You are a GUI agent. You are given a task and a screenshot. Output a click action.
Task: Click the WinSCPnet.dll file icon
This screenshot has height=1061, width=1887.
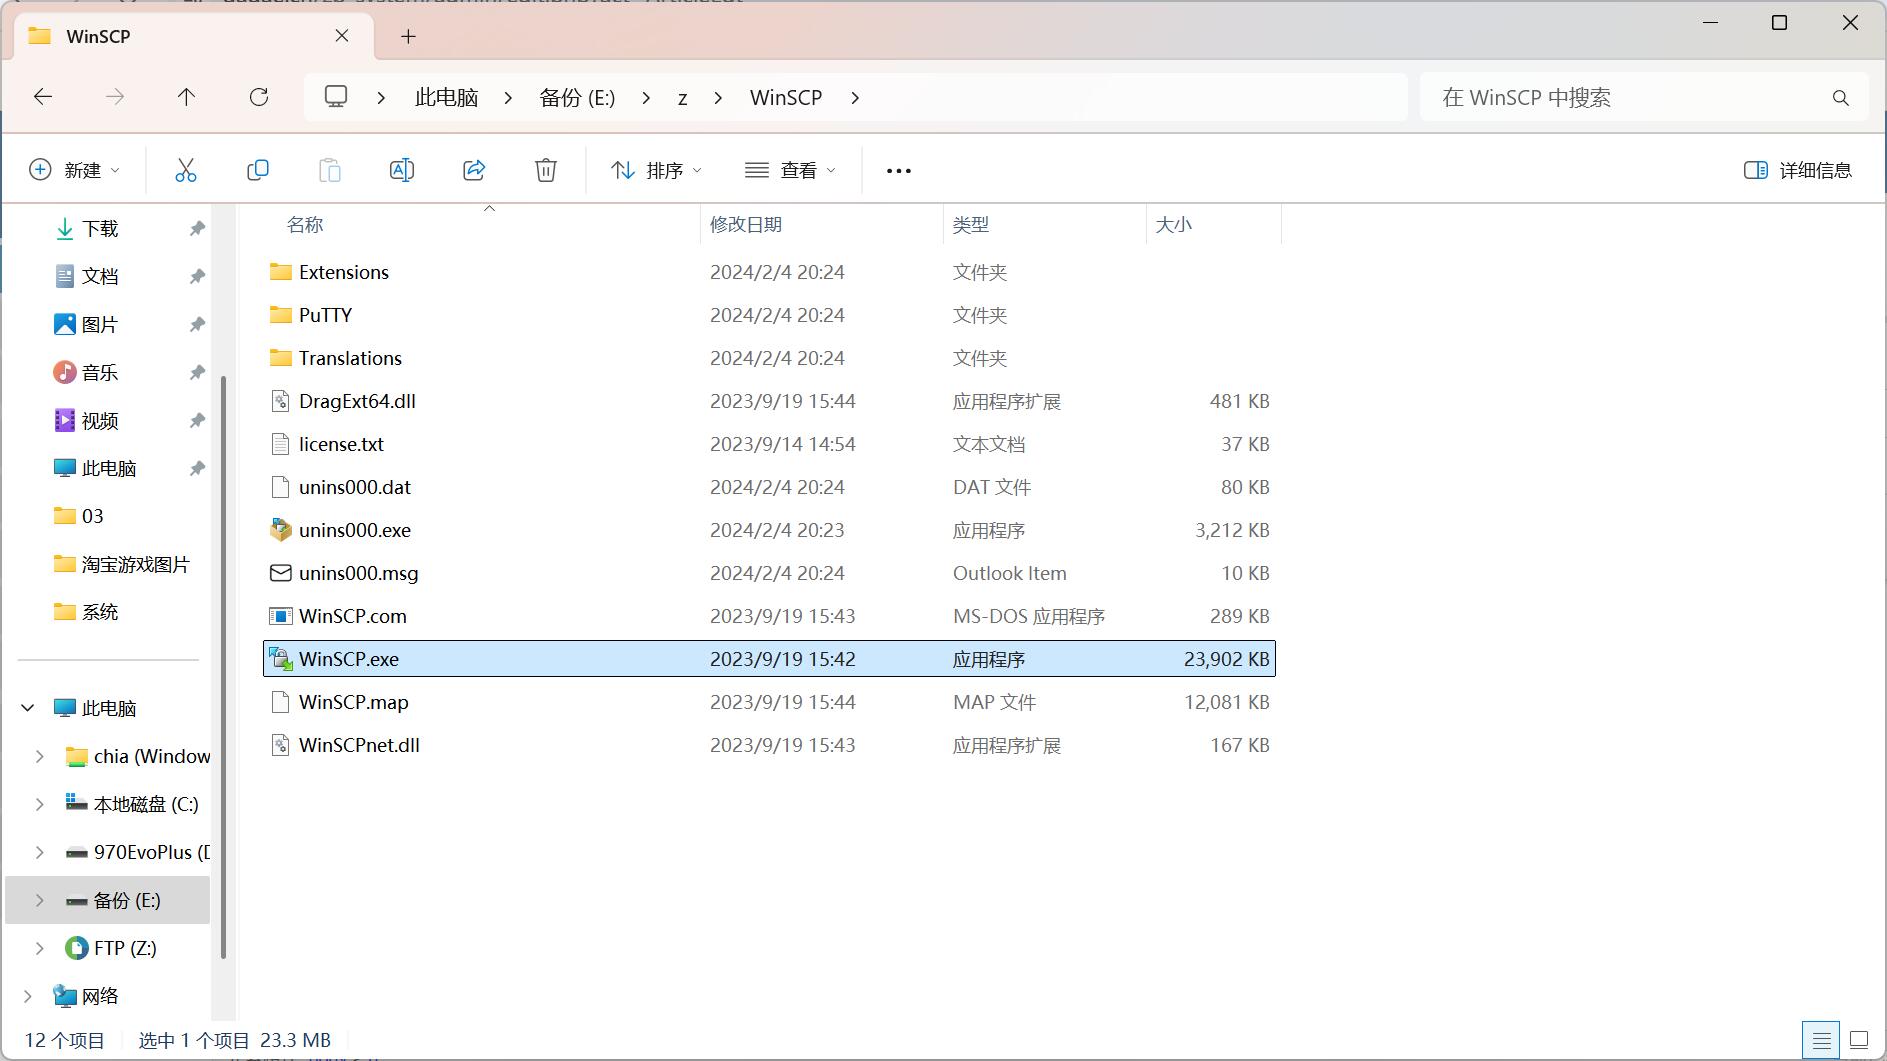[281, 745]
